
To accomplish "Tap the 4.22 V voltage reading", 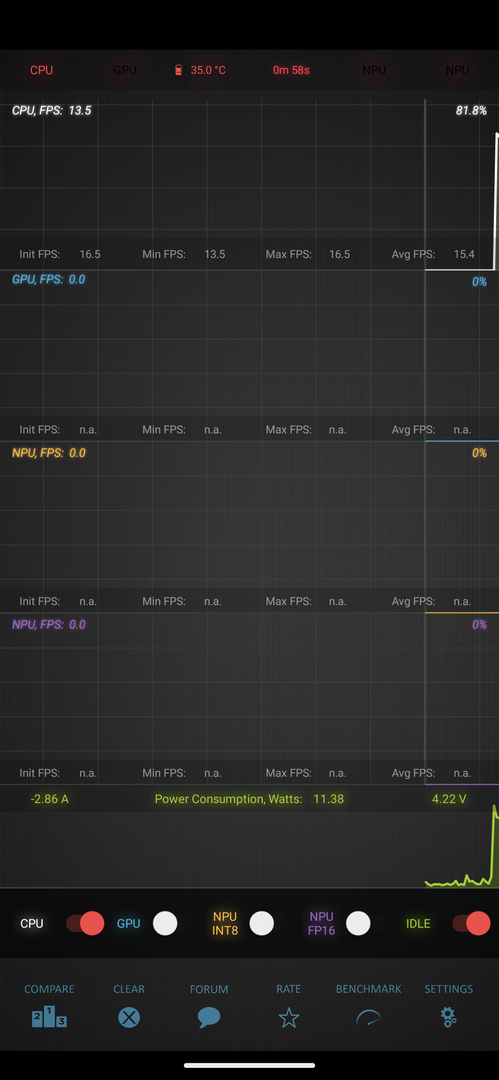I will pyautogui.click(x=449, y=799).
